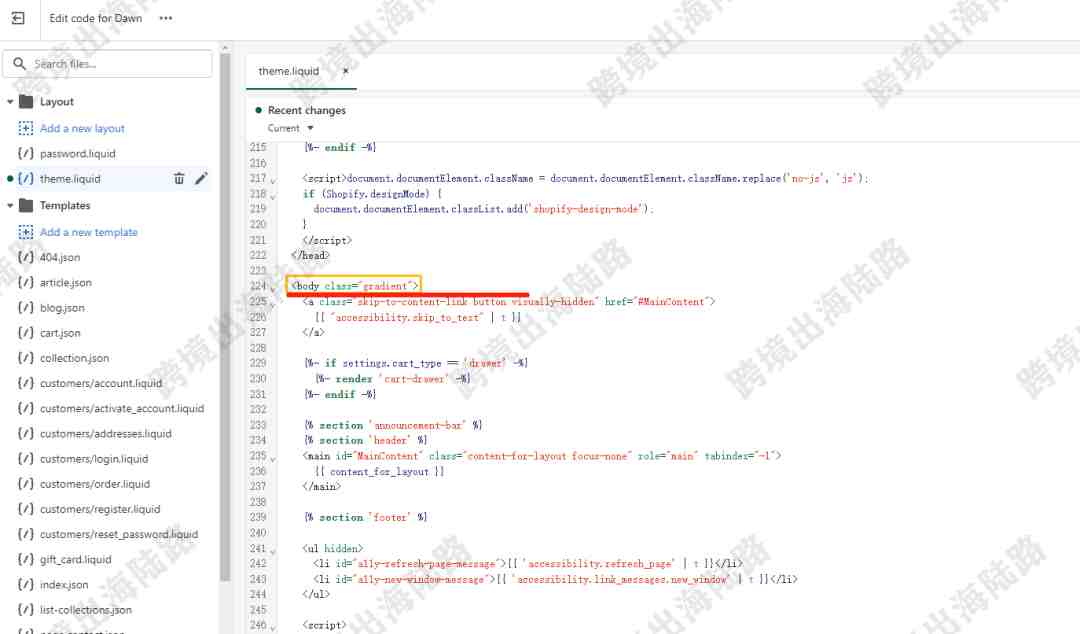Open customers/account.liquid file

point(101,383)
